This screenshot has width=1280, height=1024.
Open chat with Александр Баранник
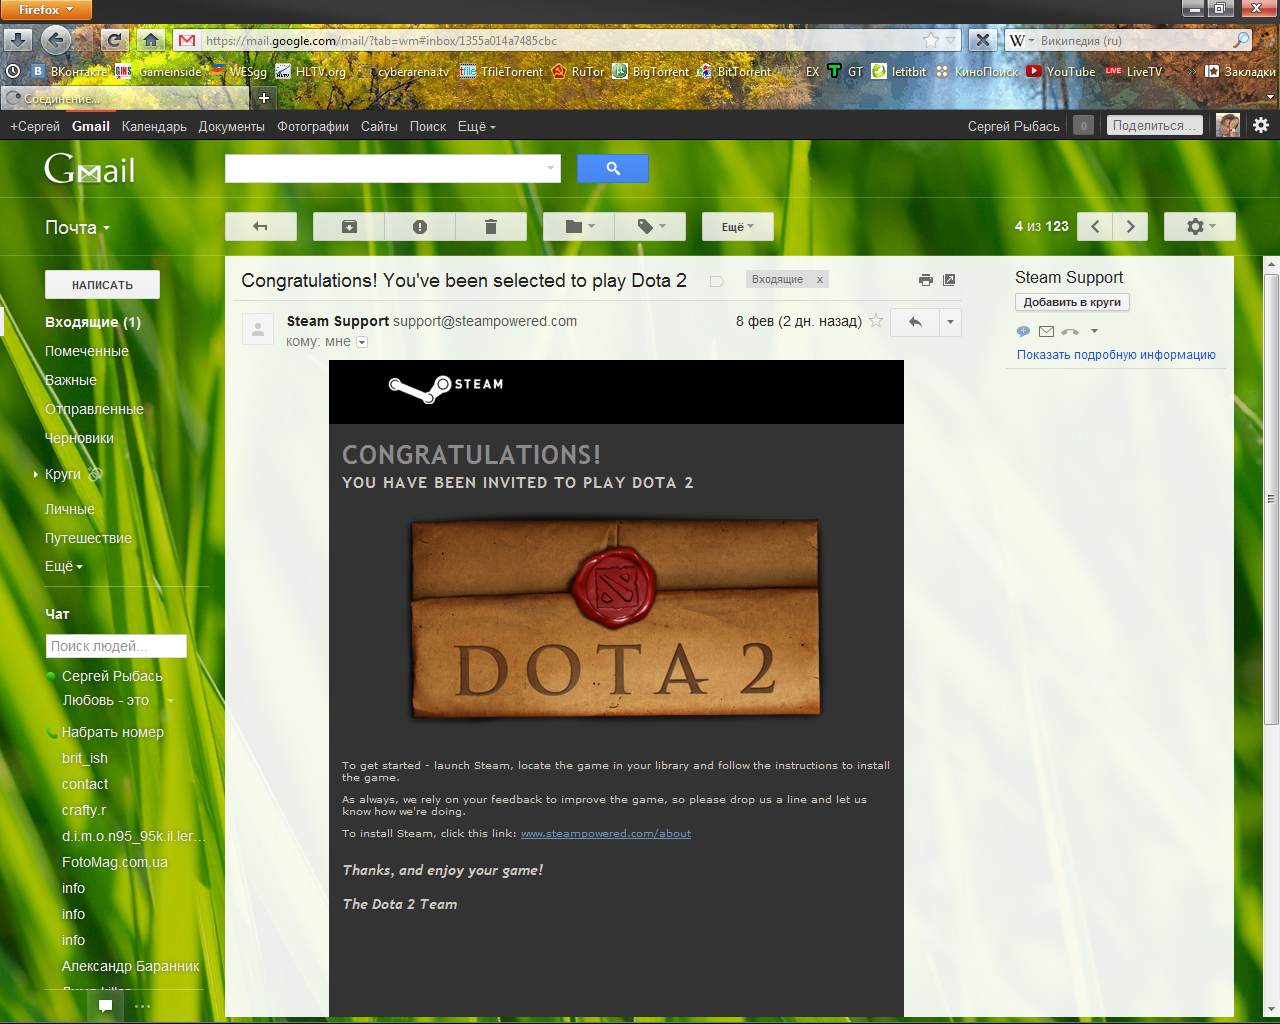131,966
